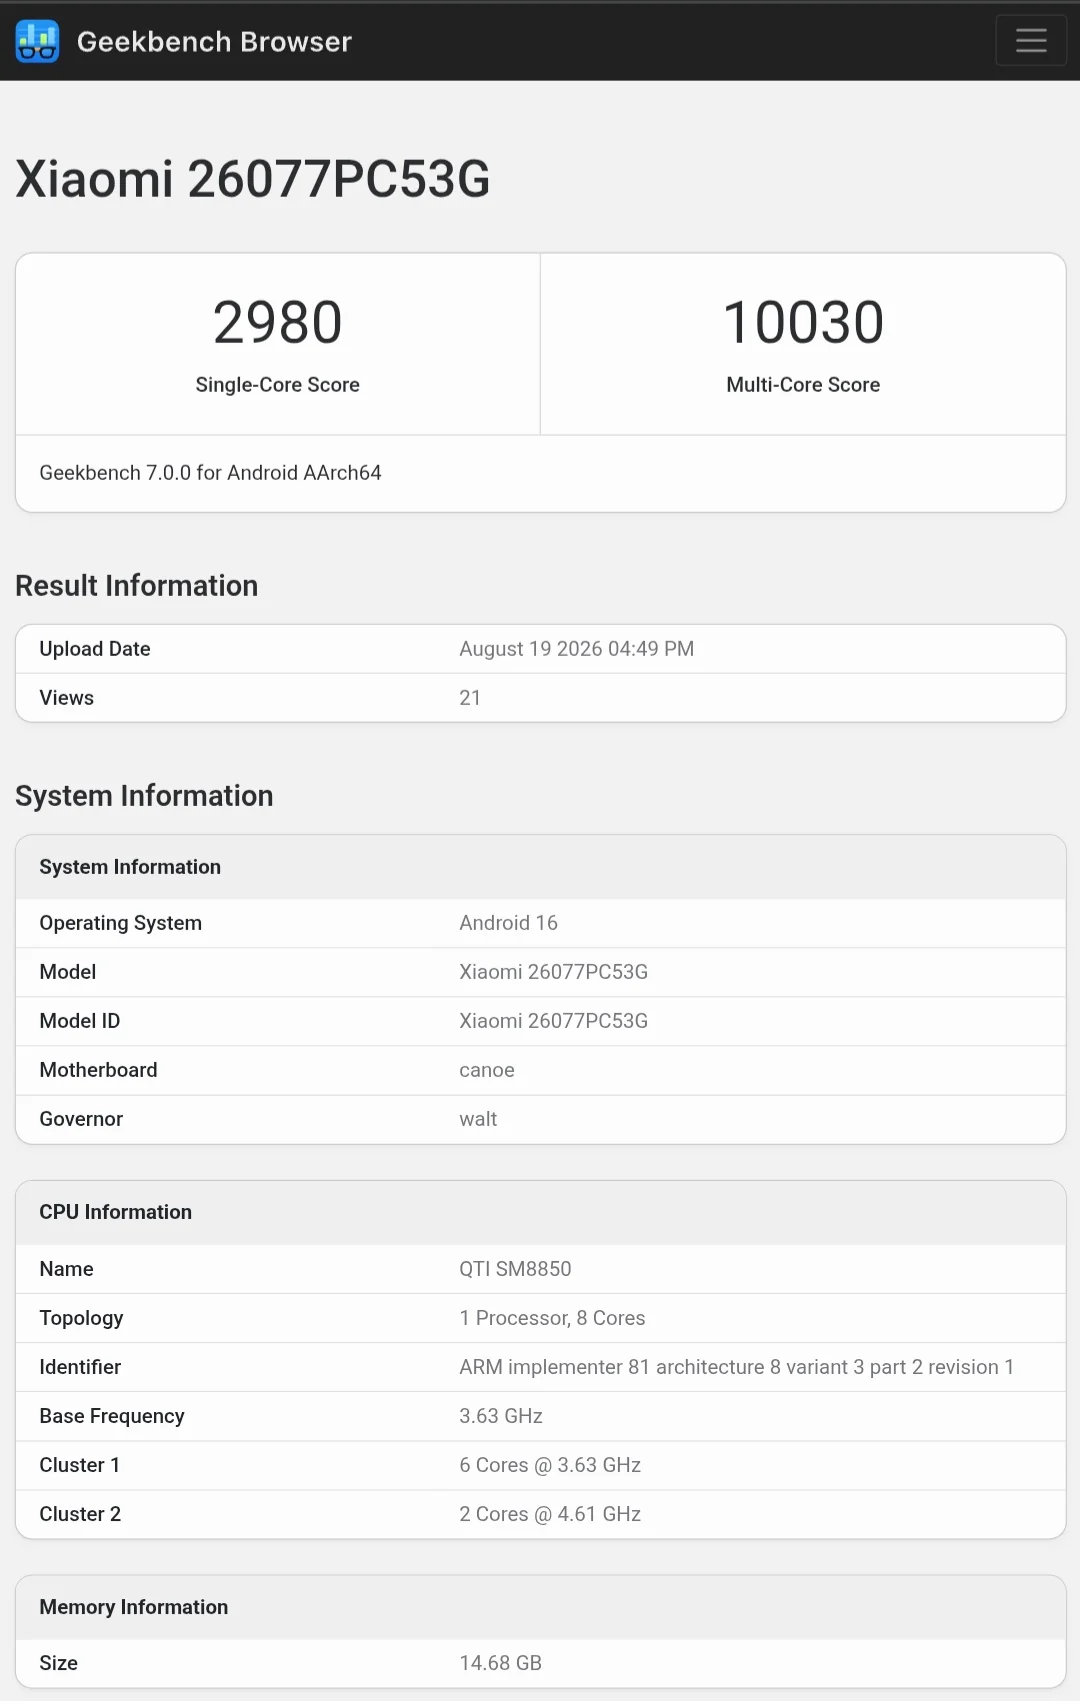The image size is (1080, 1701).
Task: Click the Model row label
Action: [68, 972]
